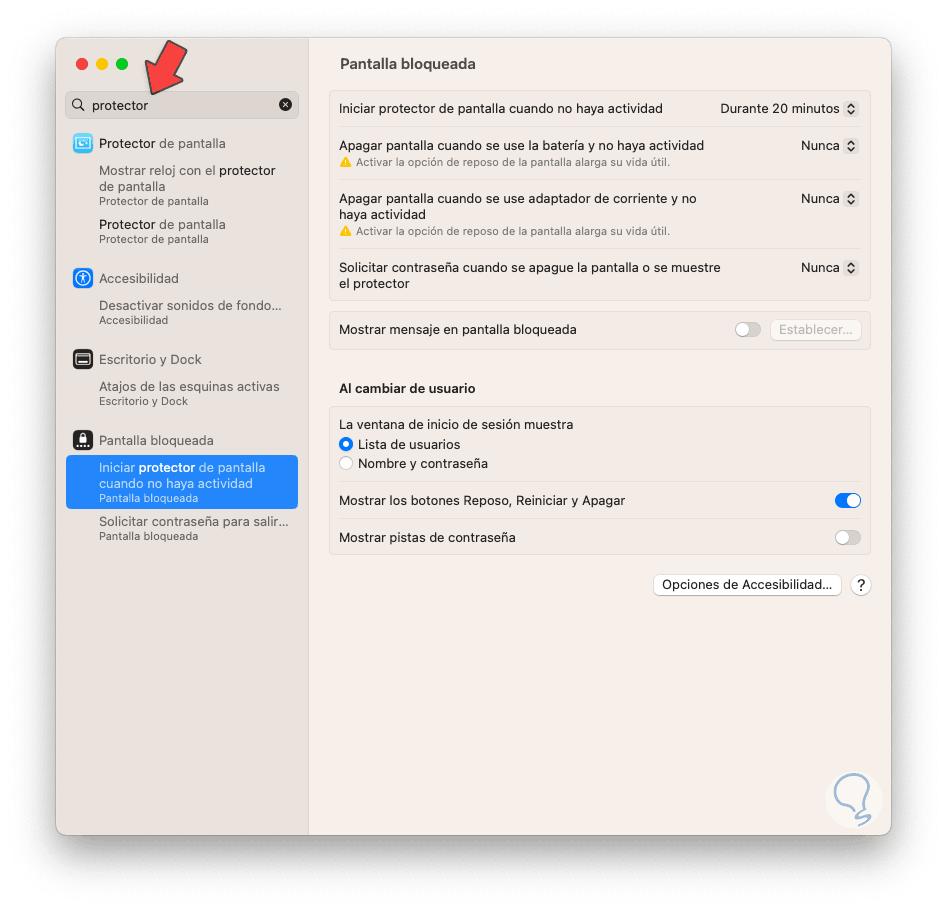Click the magnifying glass search icon

pos(78,105)
